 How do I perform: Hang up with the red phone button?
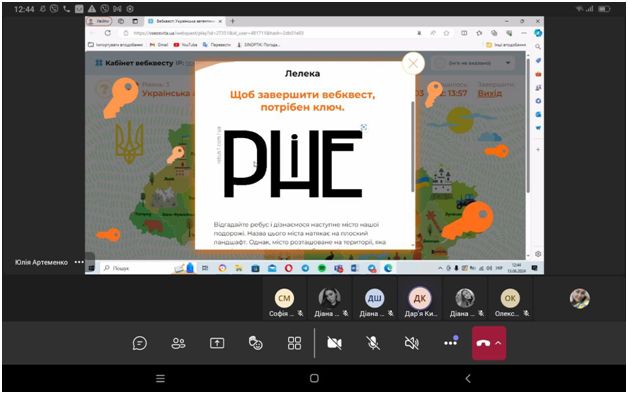tap(483, 343)
